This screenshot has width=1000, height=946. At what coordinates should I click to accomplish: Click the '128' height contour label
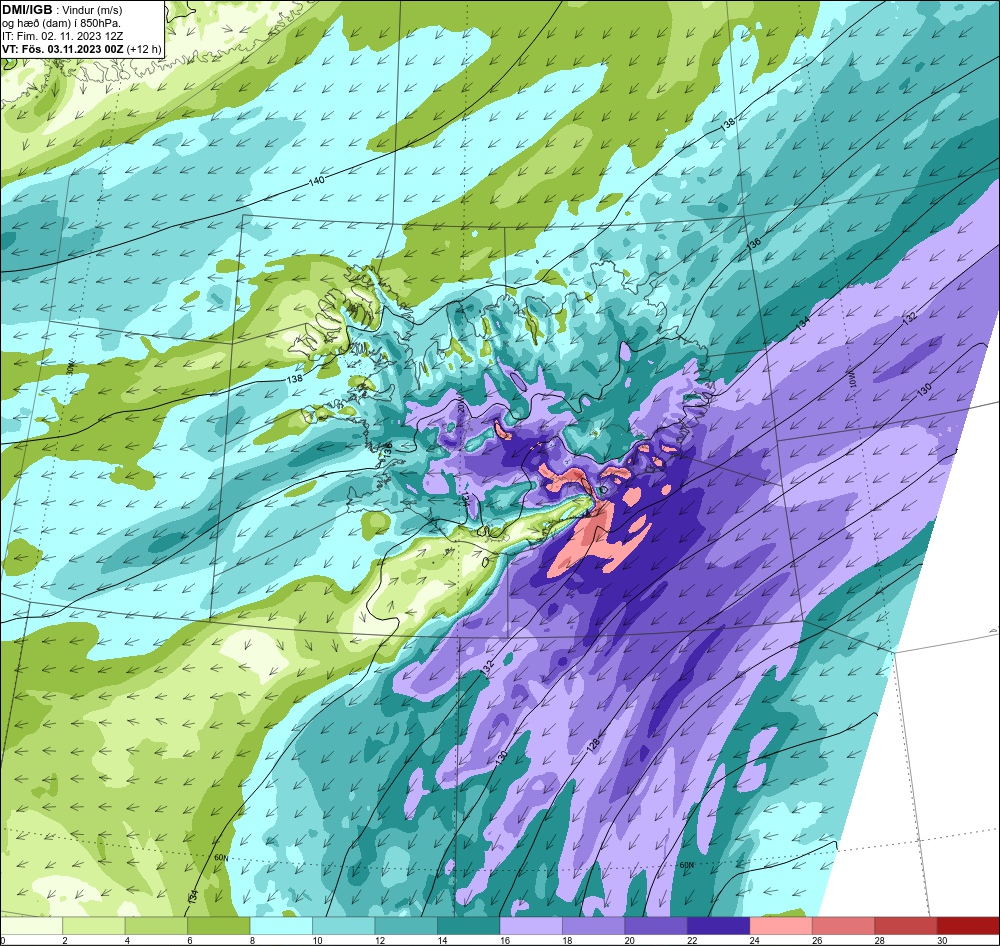(593, 744)
